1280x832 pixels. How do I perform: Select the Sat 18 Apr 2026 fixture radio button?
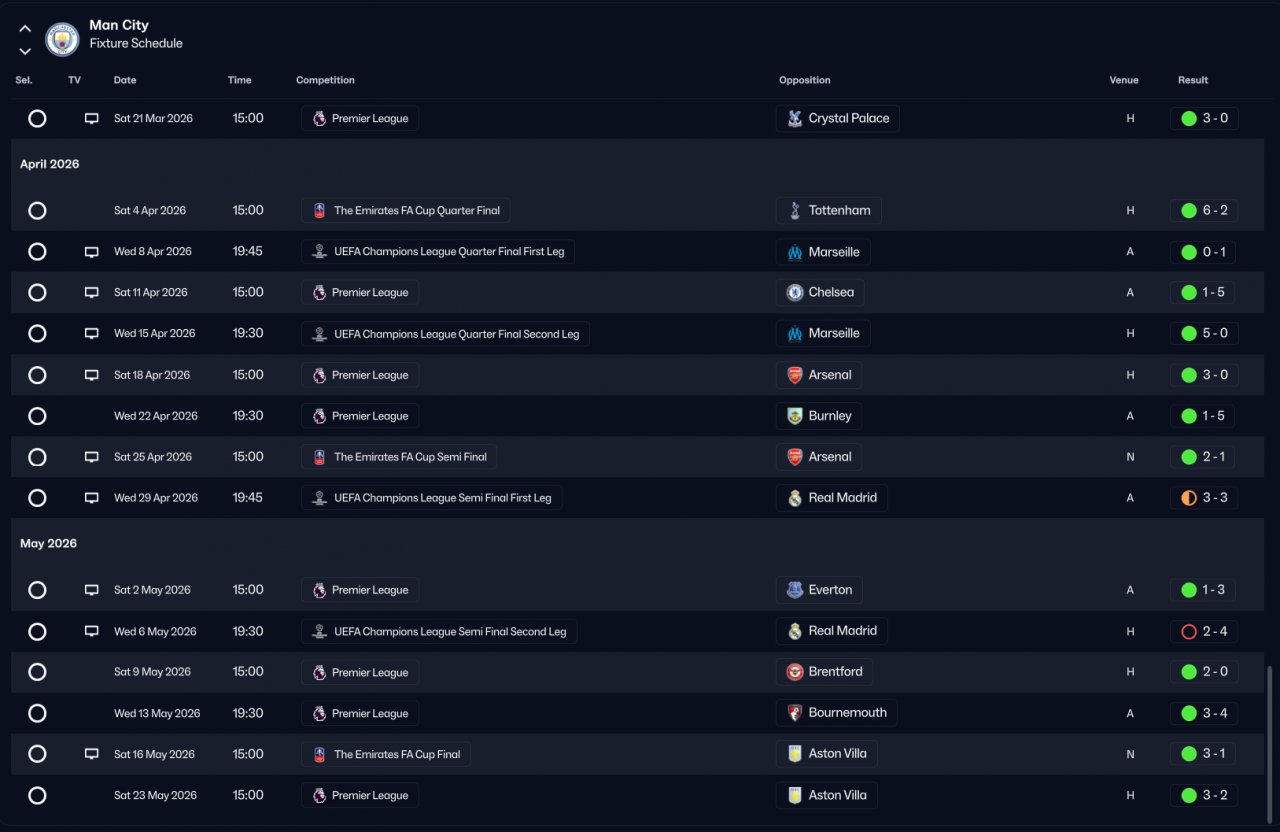point(37,375)
